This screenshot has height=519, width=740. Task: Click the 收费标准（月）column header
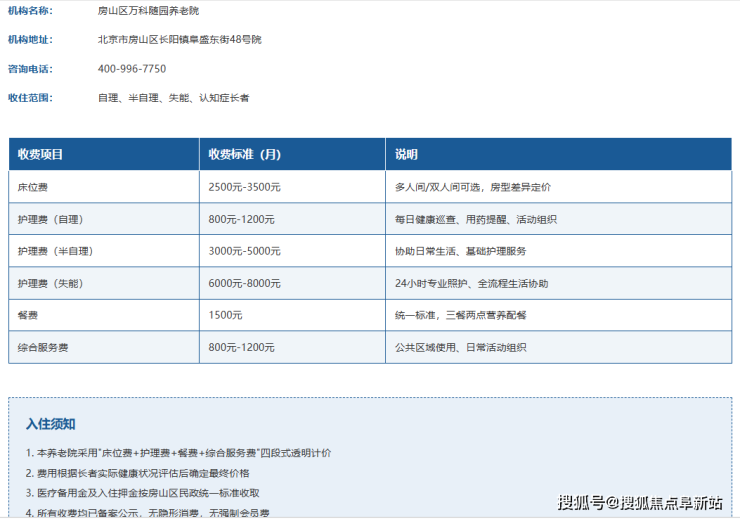pyautogui.click(x=292, y=154)
